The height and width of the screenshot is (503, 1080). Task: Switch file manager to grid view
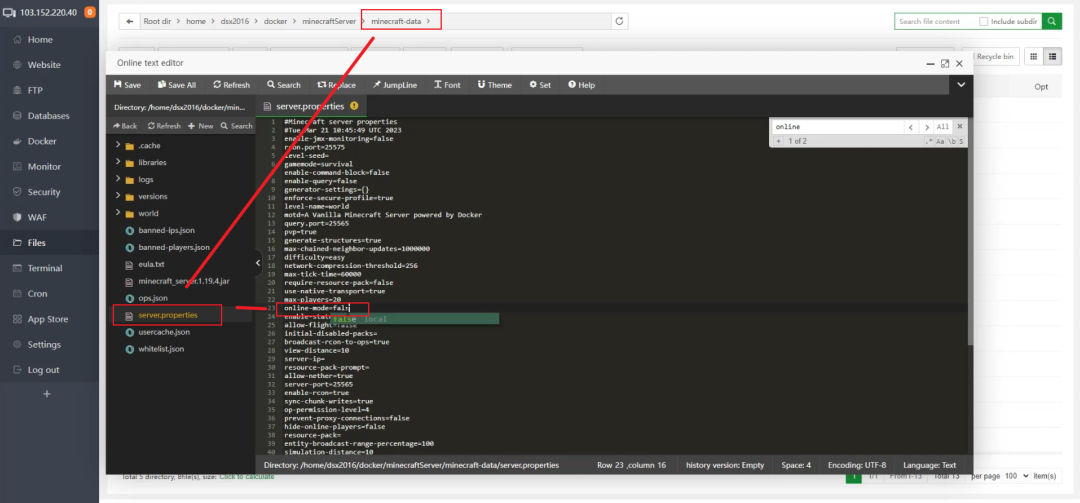tap(1032, 57)
